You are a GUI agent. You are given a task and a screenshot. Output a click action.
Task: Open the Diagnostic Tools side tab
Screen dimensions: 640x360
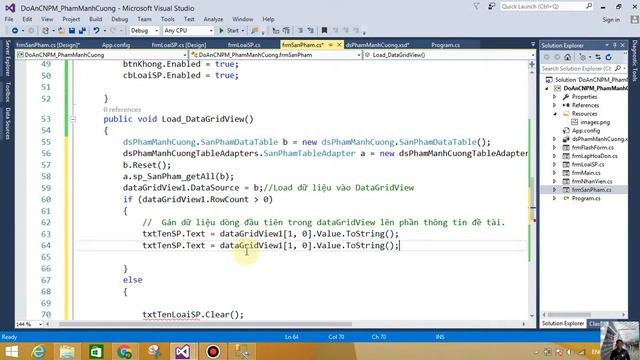pos(635,60)
